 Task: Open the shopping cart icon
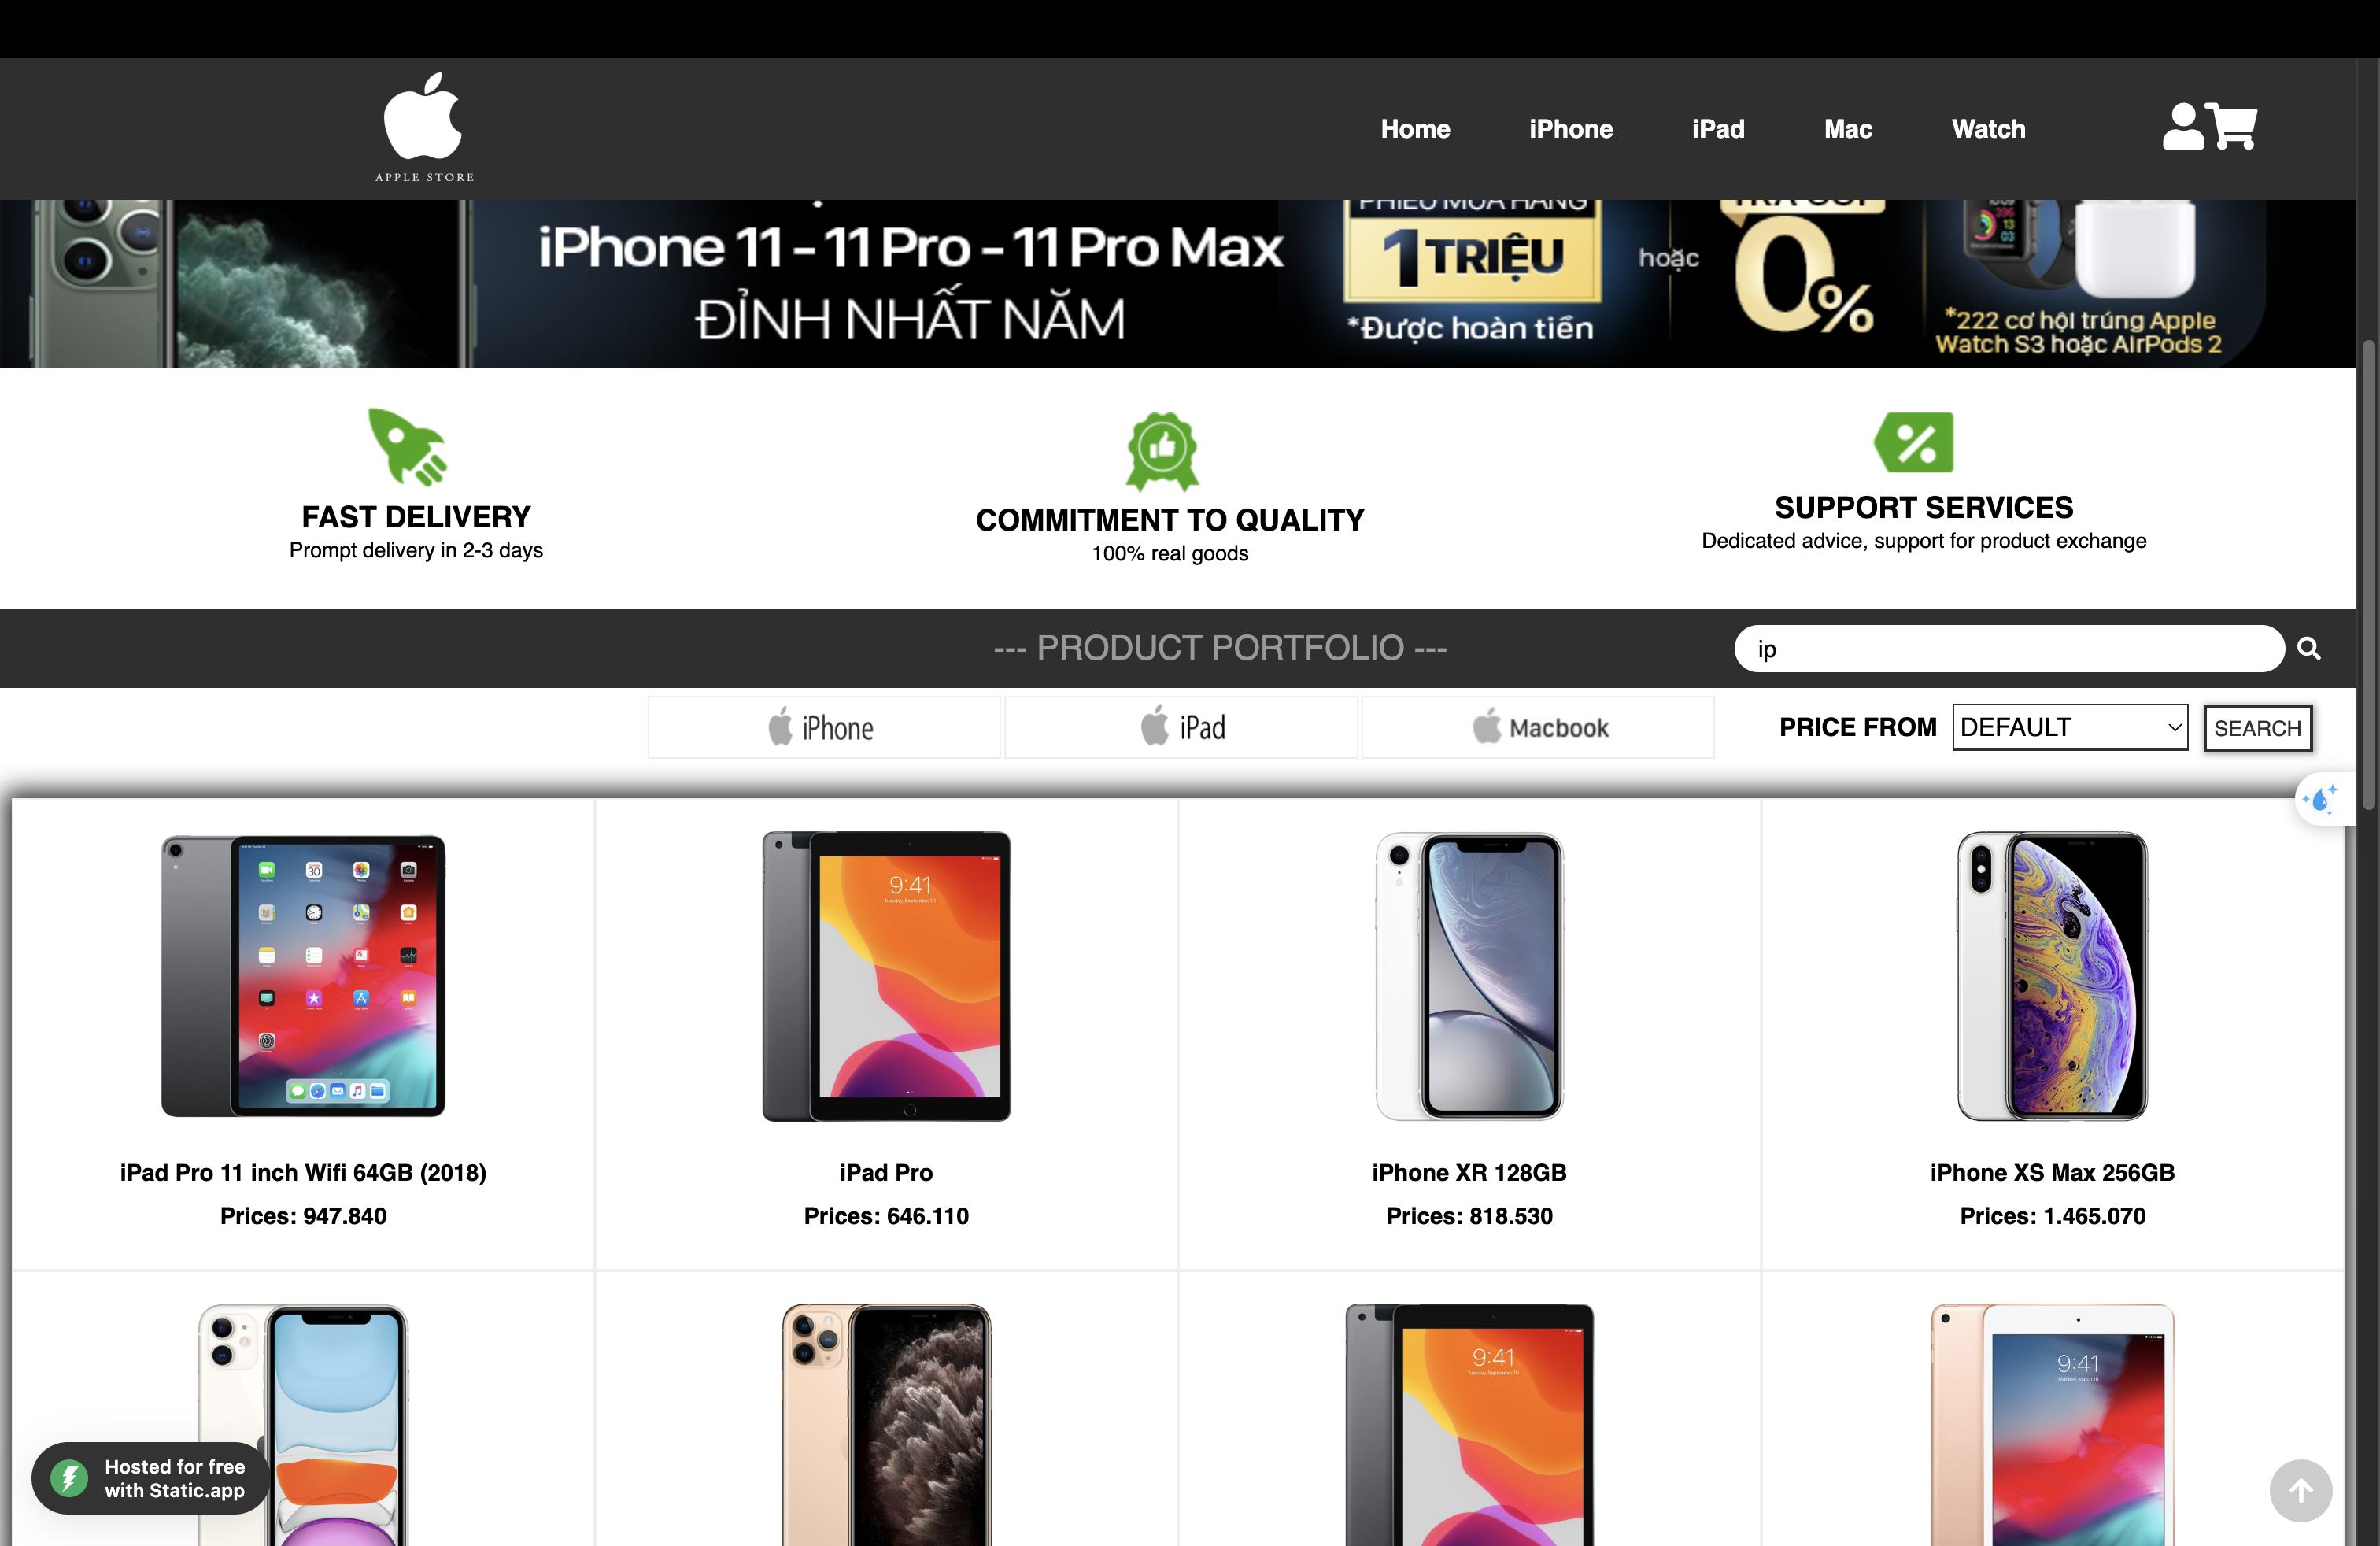coord(2232,127)
